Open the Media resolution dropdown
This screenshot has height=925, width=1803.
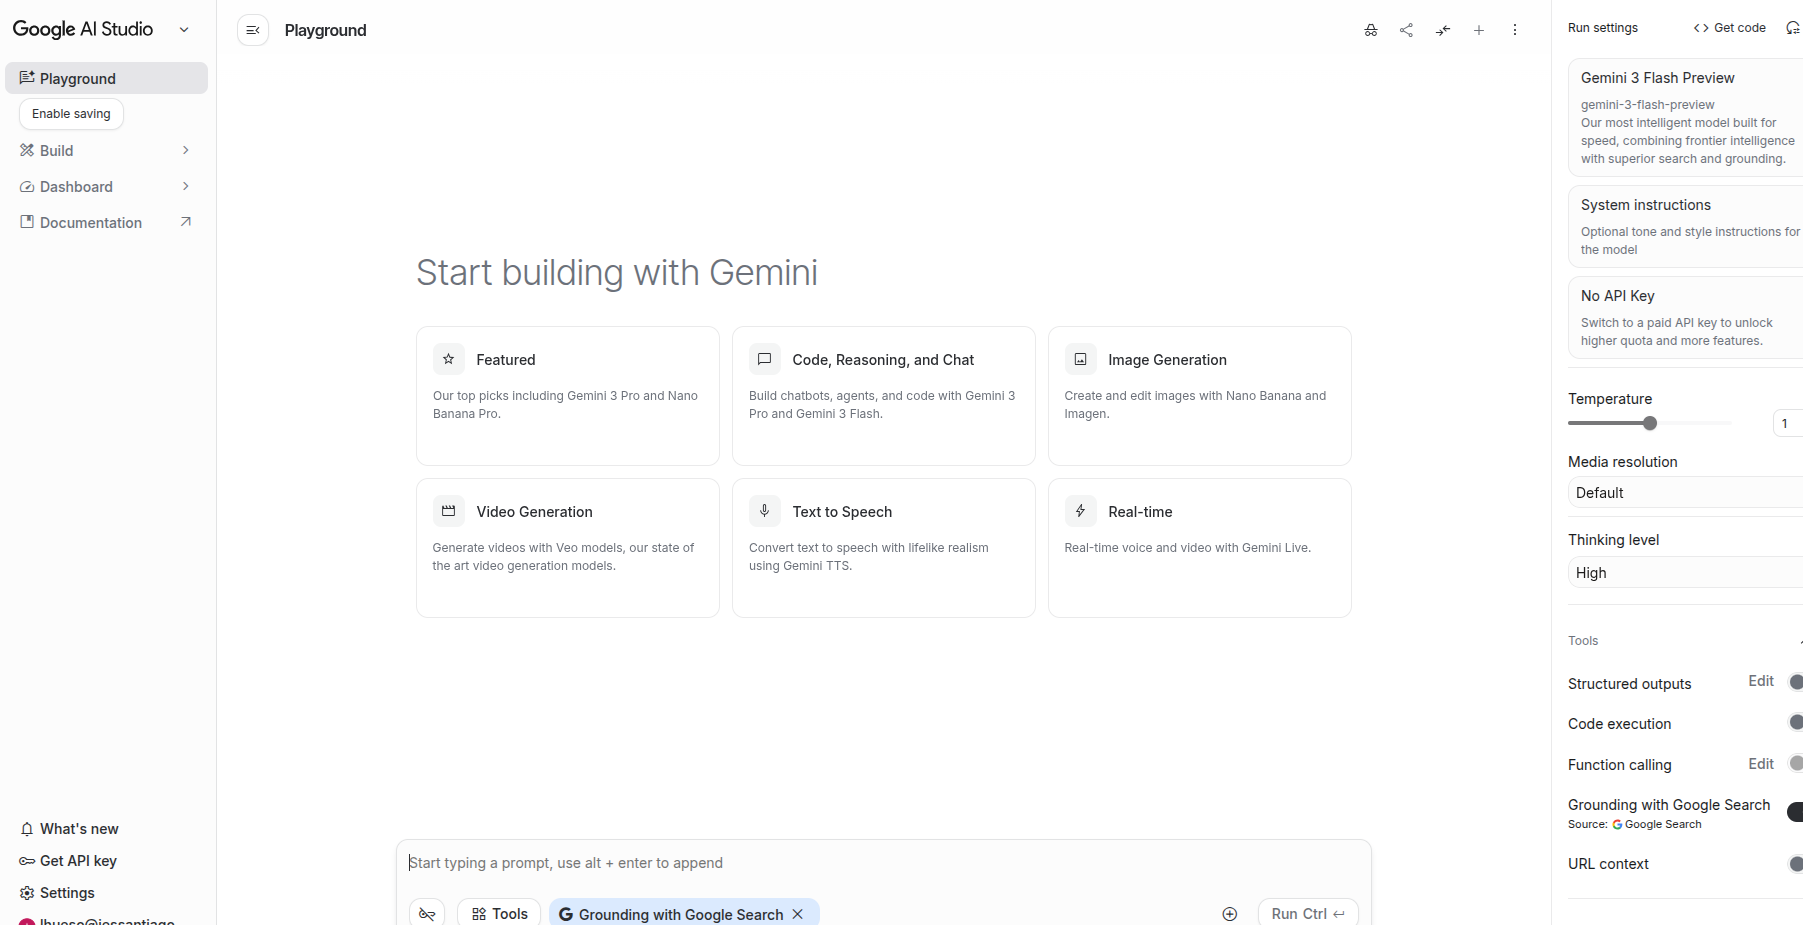[x=1685, y=493]
